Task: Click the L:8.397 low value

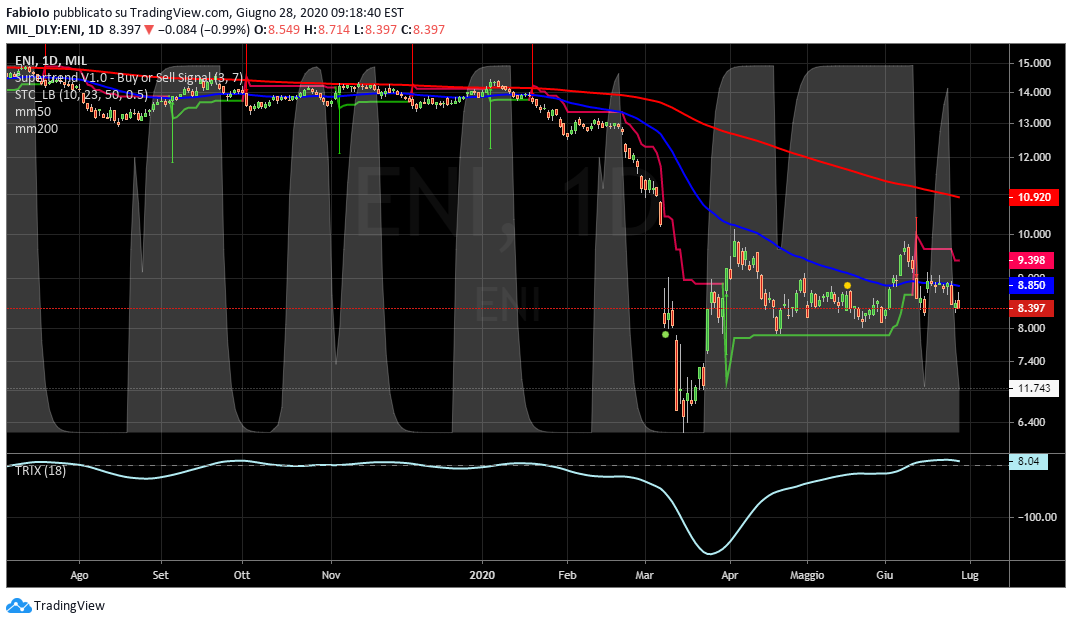Action: (x=375, y=30)
